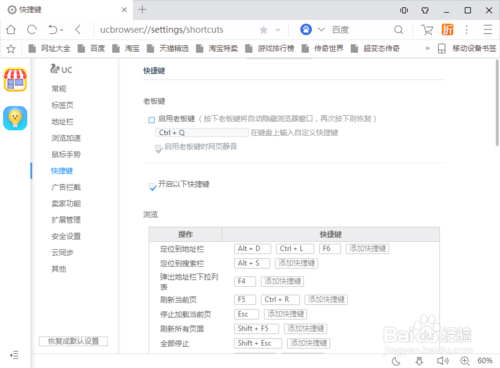Screen dimensions: 500x368
Task: Open the 淘宝 bookmark
Action: [x=126, y=49]
